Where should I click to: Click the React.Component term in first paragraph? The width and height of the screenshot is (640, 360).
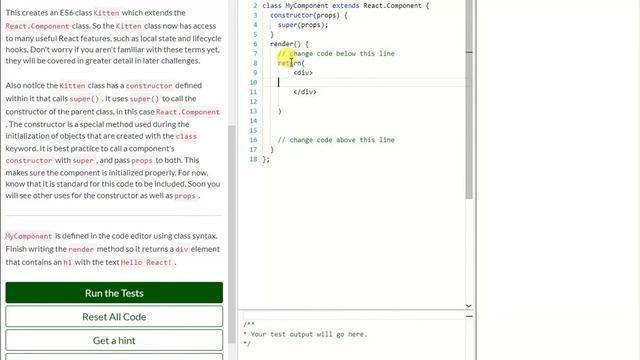tap(38, 26)
